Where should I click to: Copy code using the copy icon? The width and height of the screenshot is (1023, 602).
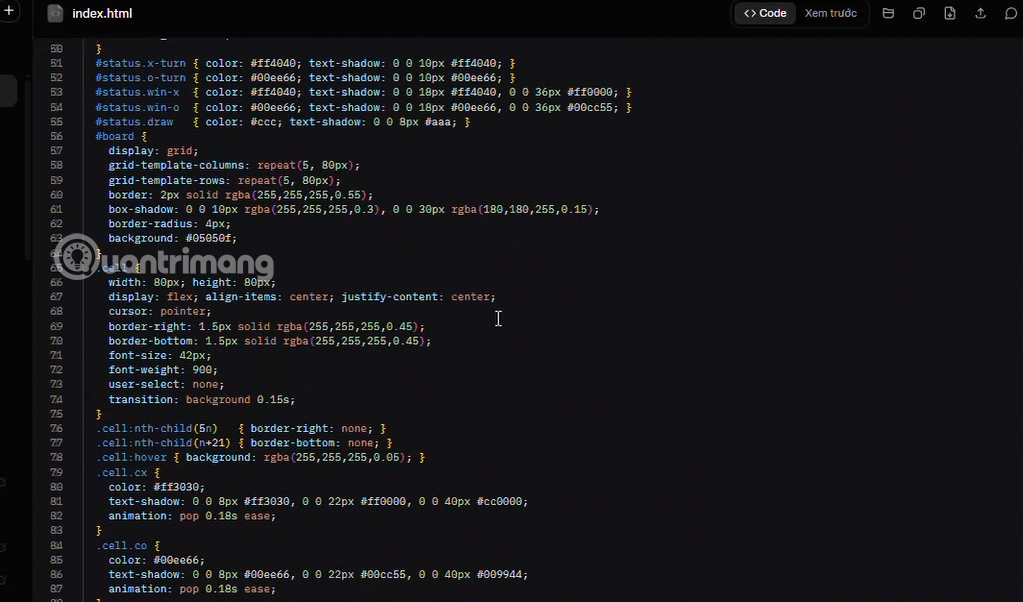(918, 13)
